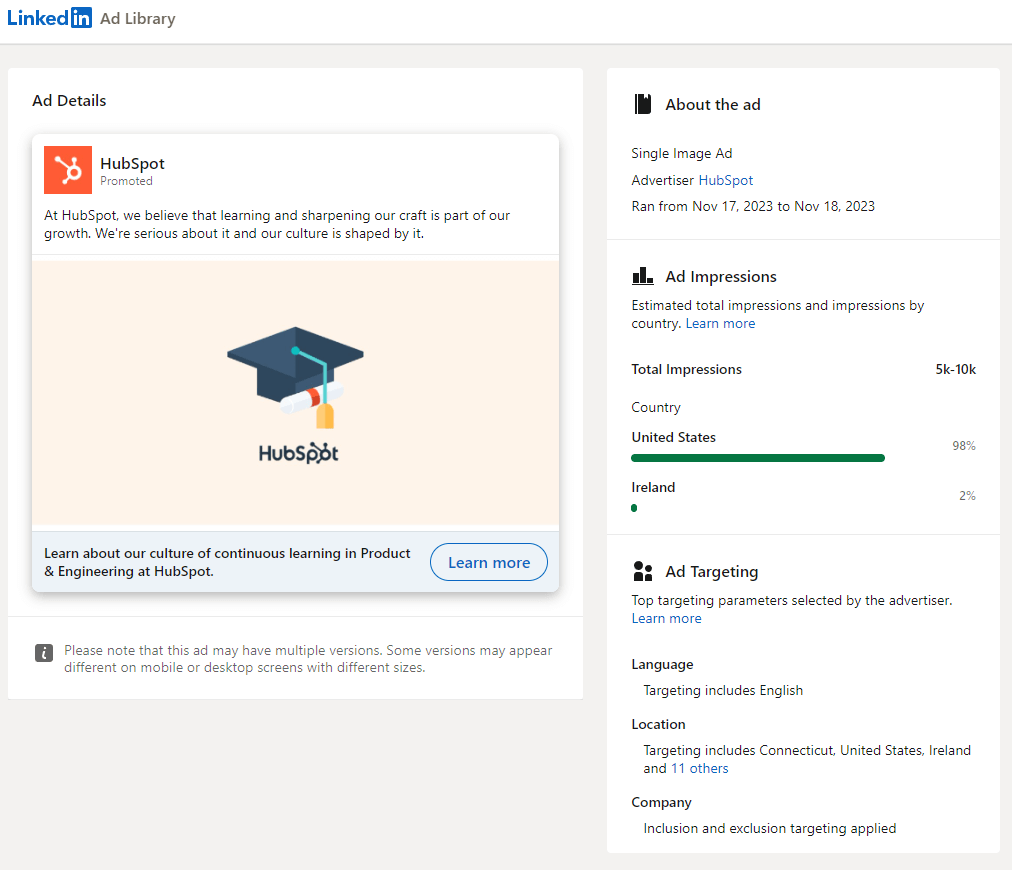Click the bar chart icon next to Ad Impressions
Viewport: 1012px width, 870px height.
642,275
